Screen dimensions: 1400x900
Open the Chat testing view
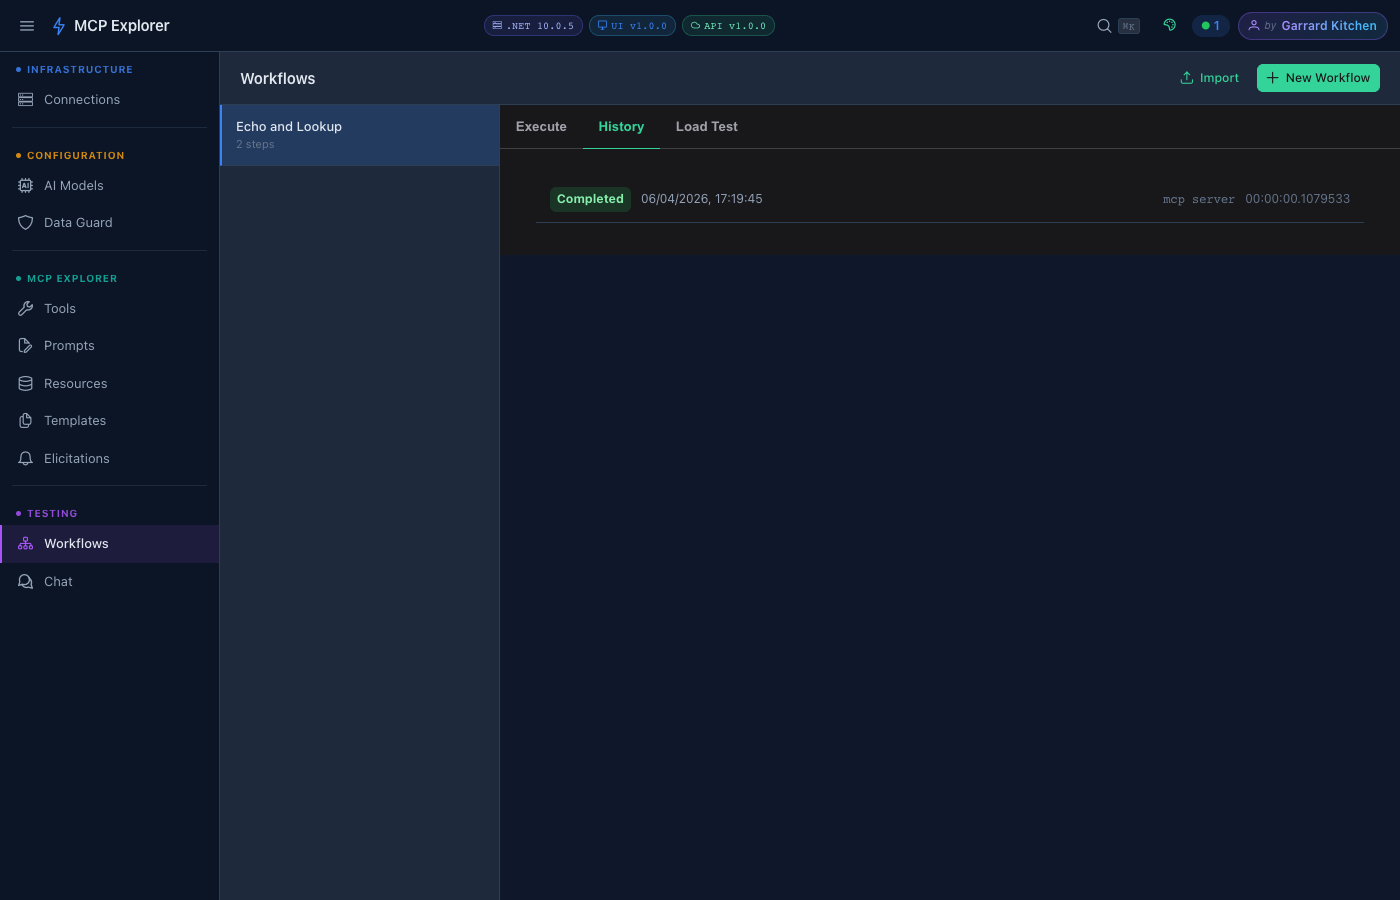57,581
